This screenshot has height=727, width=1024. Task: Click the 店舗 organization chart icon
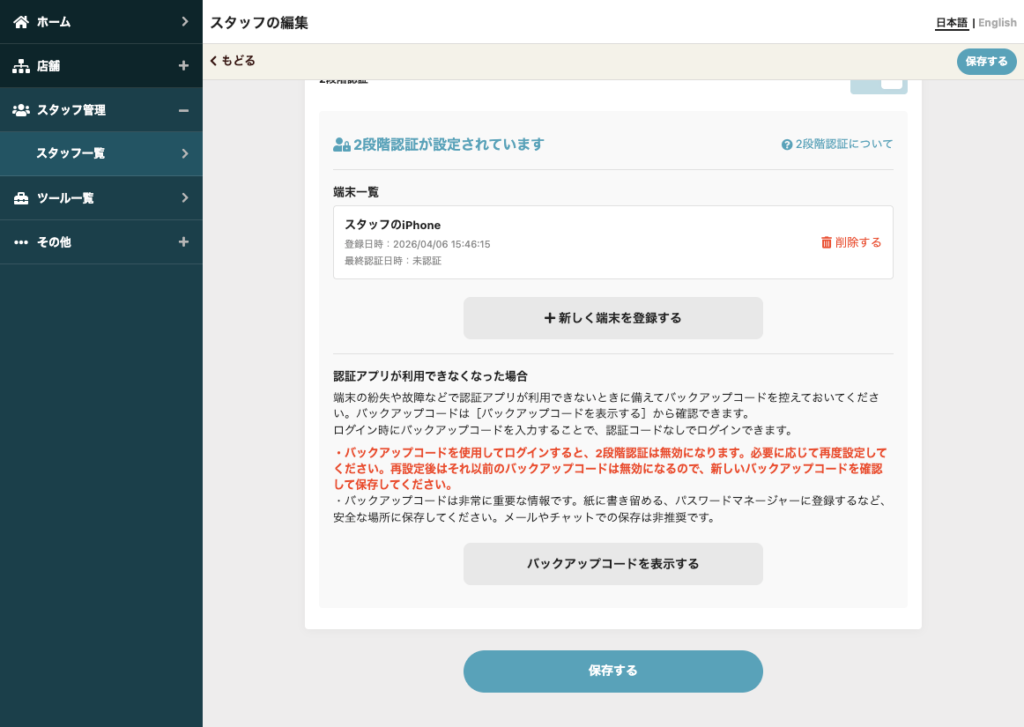pyautogui.click(x=21, y=66)
